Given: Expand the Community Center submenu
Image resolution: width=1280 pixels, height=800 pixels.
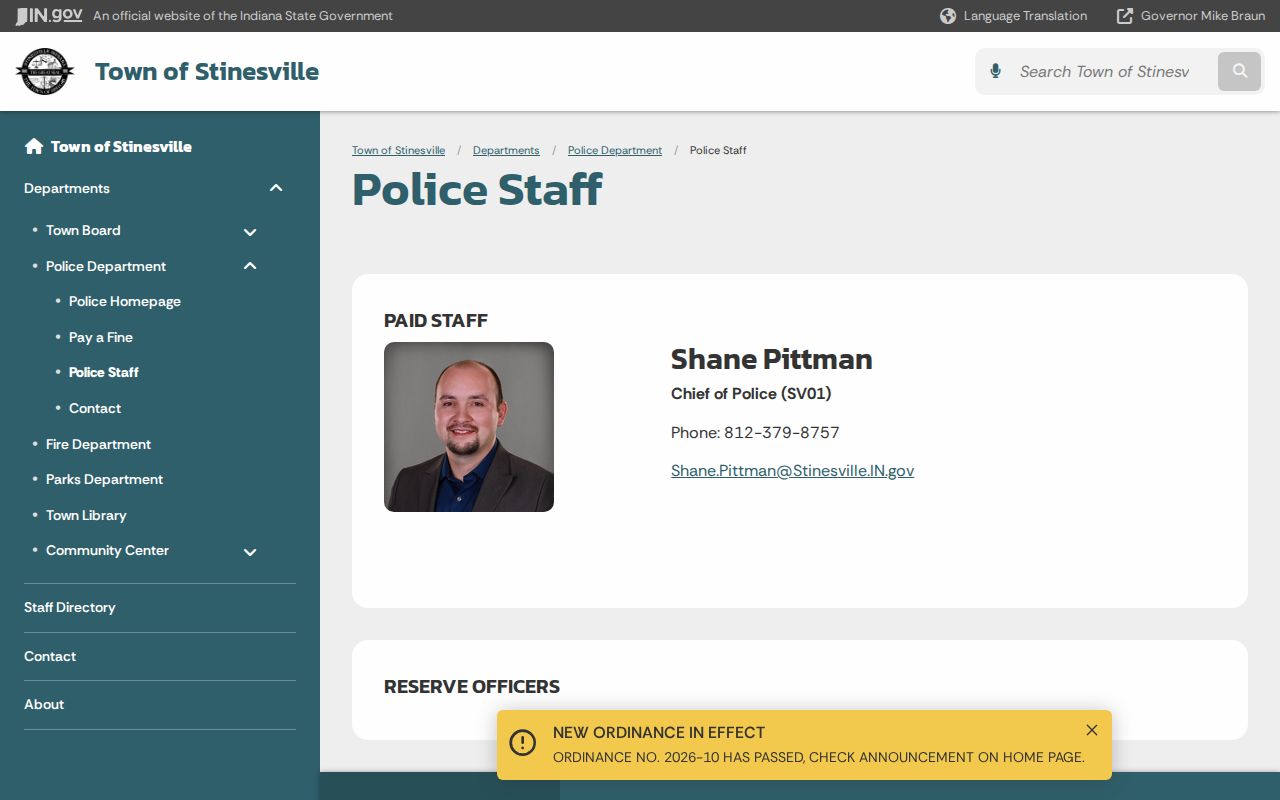Looking at the screenshot, I should coord(250,551).
